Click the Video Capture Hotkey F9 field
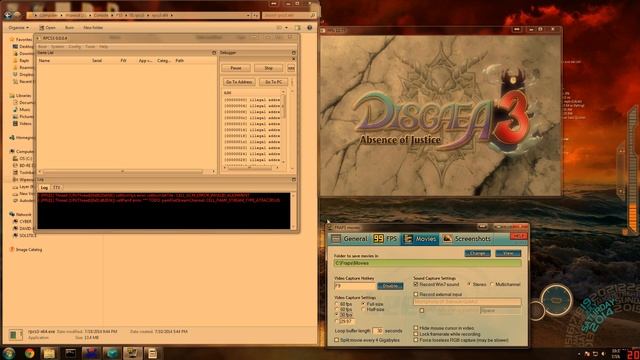 point(355,286)
